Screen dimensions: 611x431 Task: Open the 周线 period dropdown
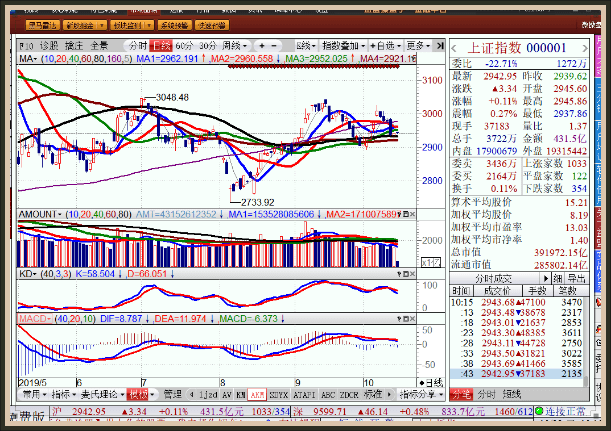coord(234,46)
